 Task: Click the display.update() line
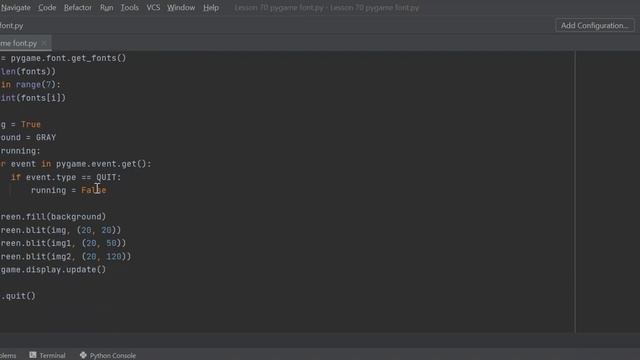point(53,270)
